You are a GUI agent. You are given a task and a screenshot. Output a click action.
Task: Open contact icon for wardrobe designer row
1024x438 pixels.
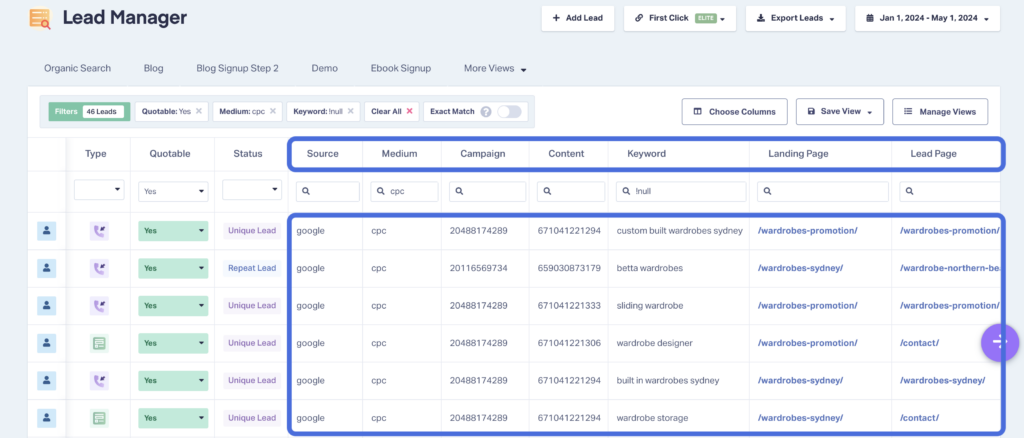pos(46,343)
